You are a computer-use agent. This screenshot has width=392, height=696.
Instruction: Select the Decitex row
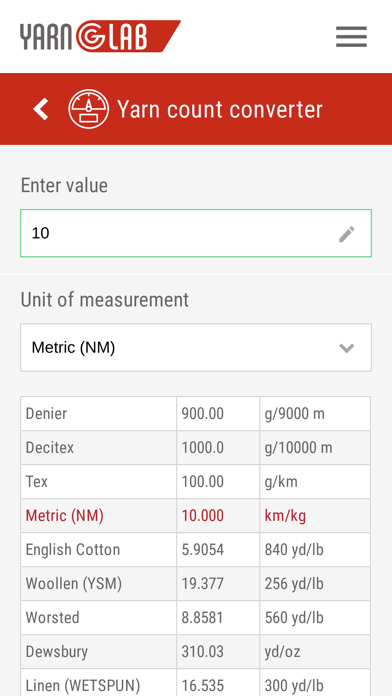195,447
